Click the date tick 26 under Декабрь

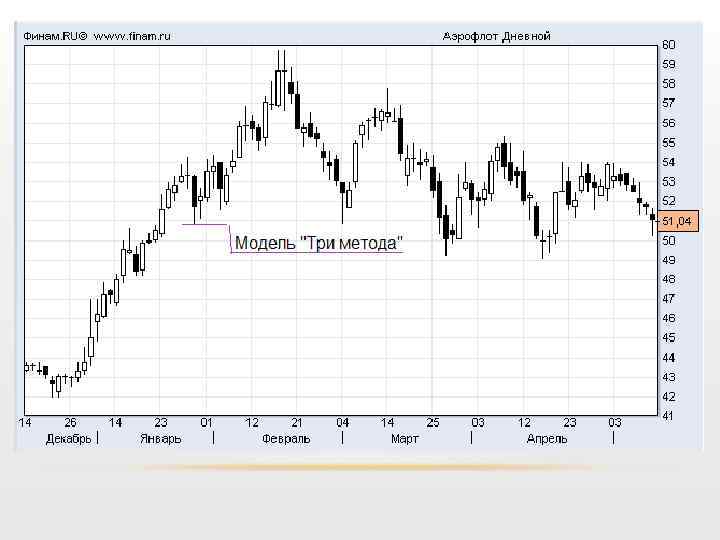point(70,422)
